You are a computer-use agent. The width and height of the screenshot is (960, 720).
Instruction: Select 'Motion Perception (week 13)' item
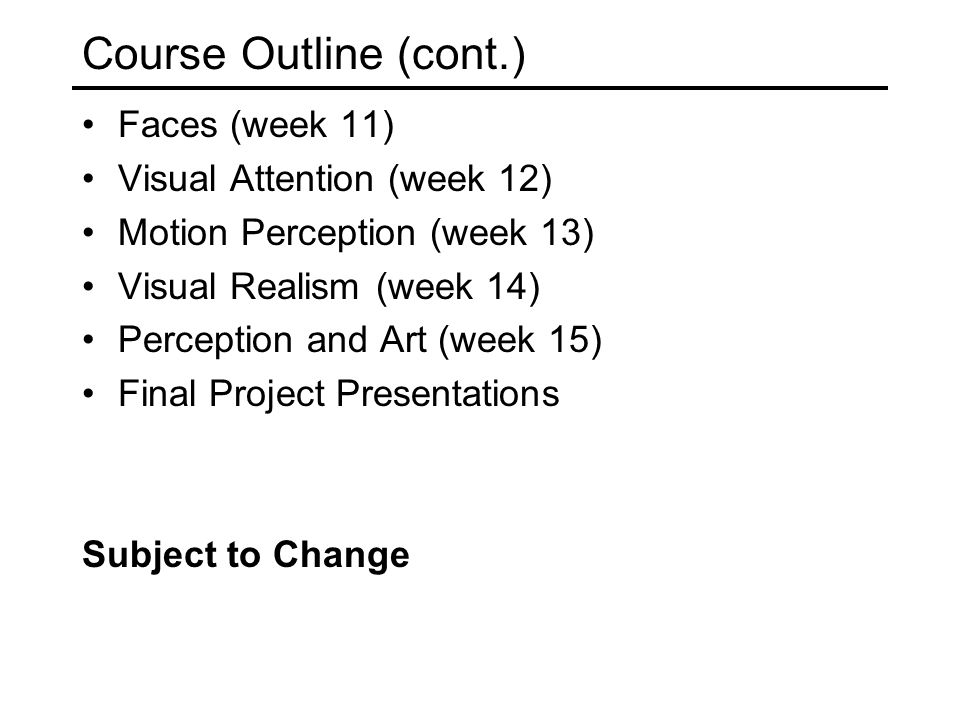tap(356, 234)
